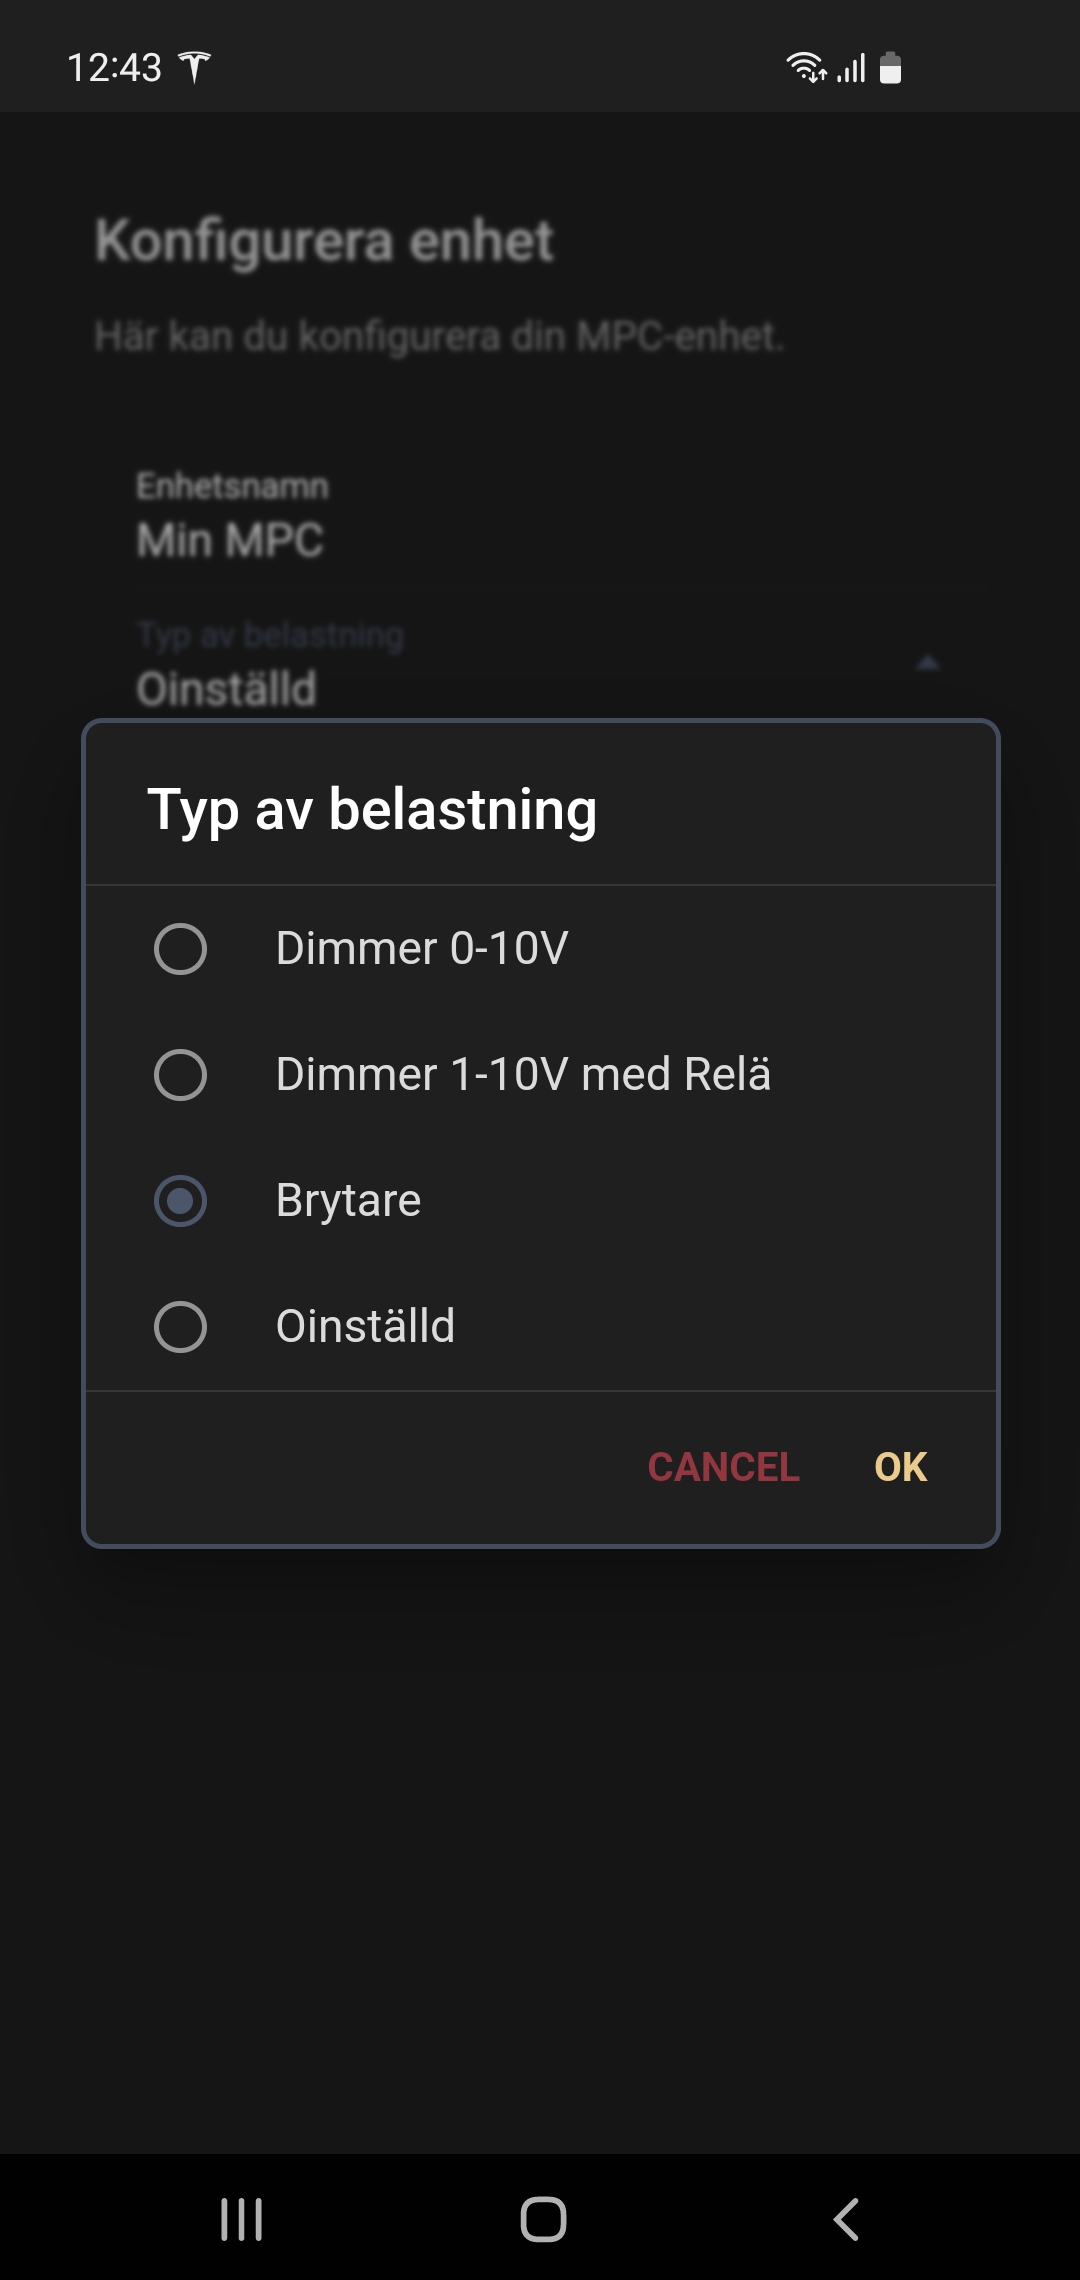The width and height of the screenshot is (1080, 2280).
Task: Choose Dimmer 1-10V med Relä radio button
Action: click(x=180, y=1074)
